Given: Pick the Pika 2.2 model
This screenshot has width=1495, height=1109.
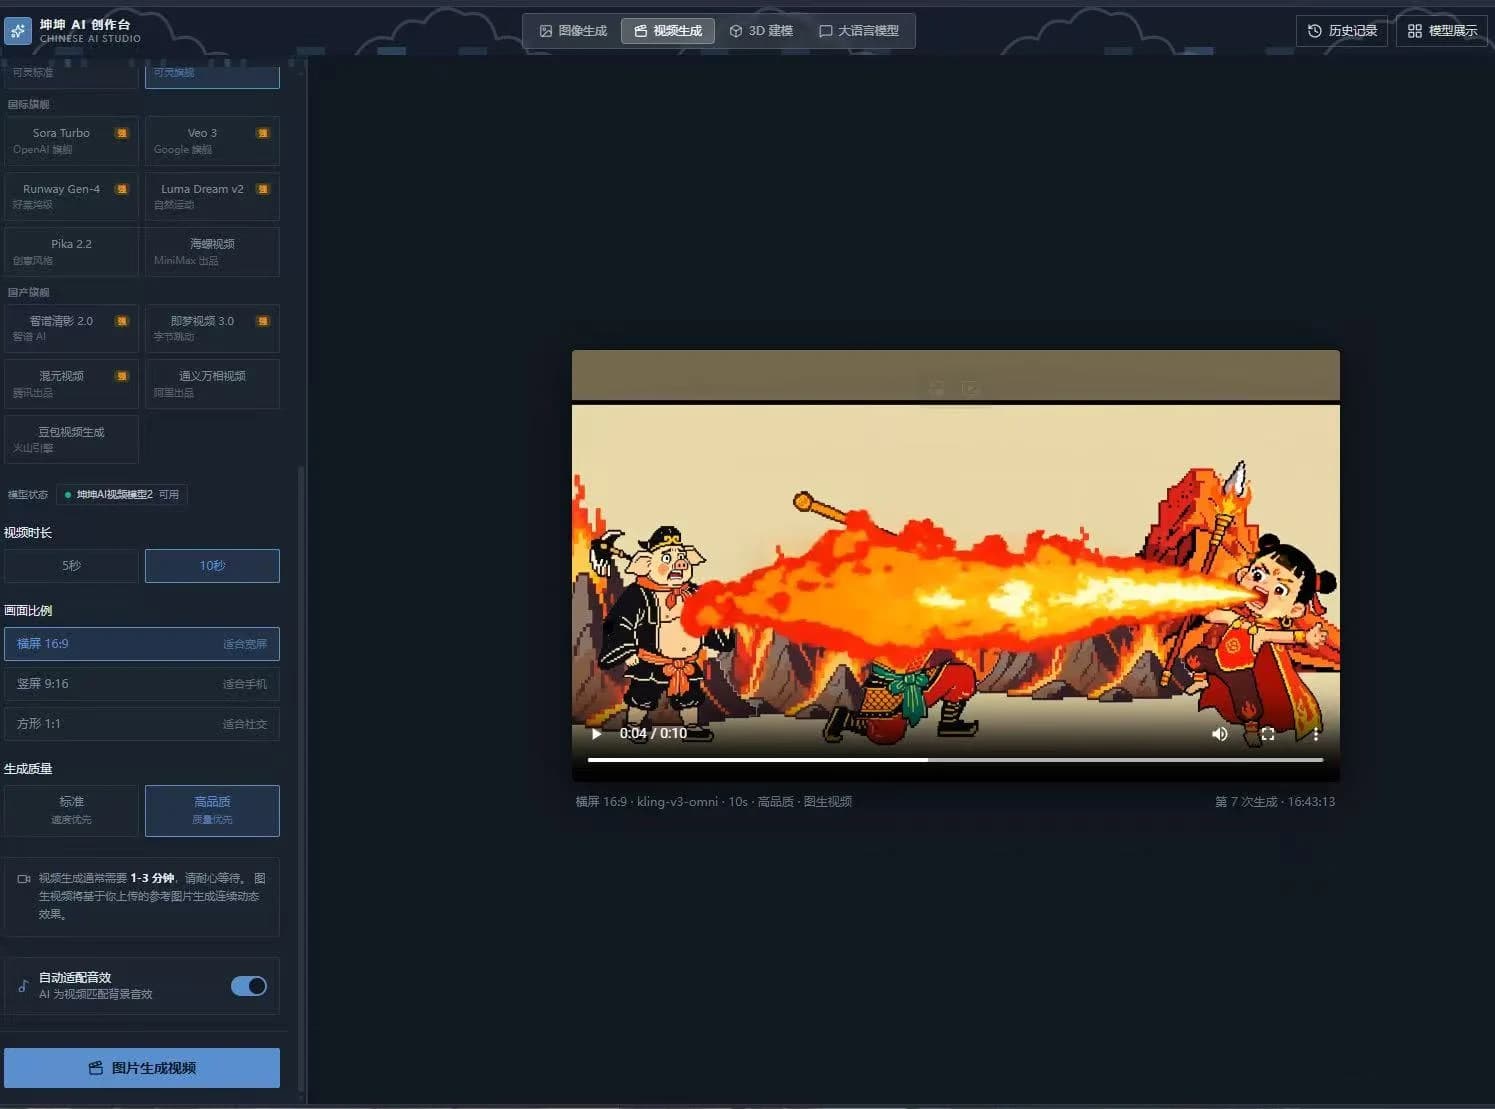Looking at the screenshot, I should pos(71,252).
